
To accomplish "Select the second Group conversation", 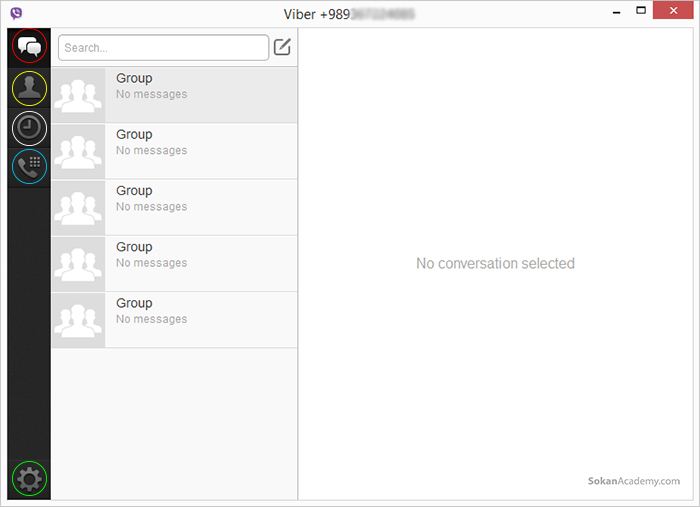I will pyautogui.click(x=175, y=151).
